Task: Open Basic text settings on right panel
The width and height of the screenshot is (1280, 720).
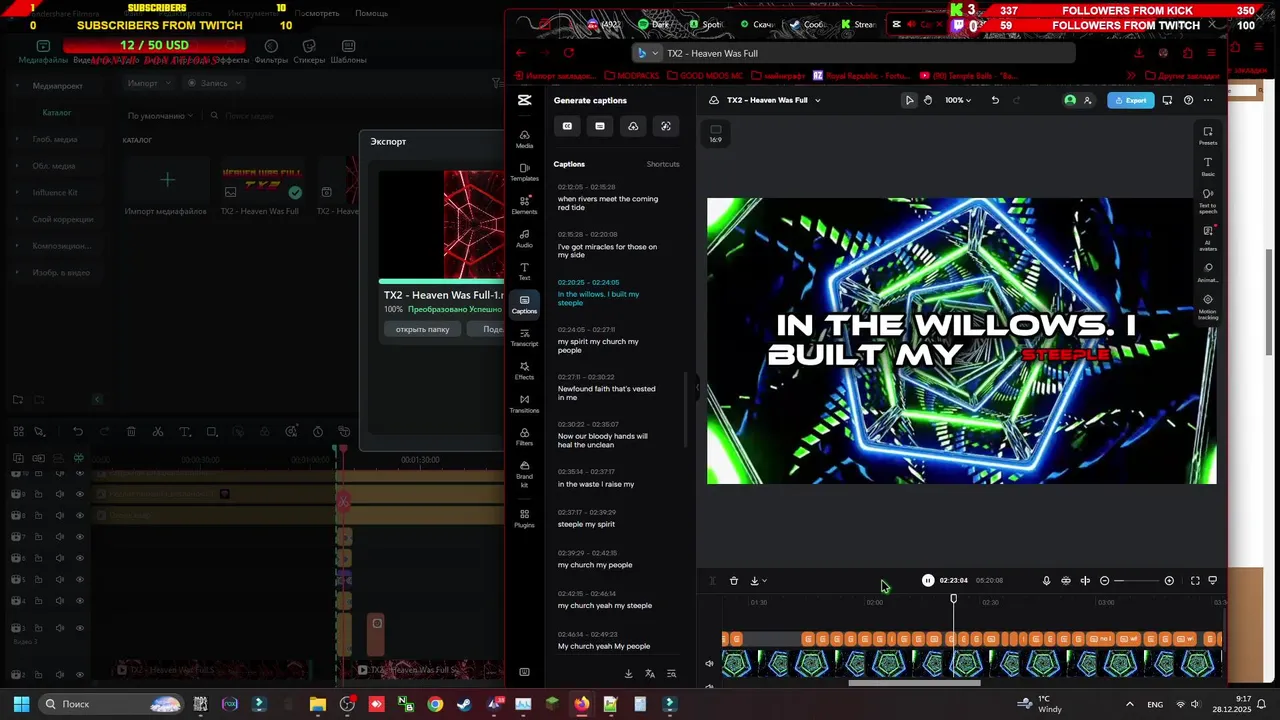Action: pos(1208,167)
